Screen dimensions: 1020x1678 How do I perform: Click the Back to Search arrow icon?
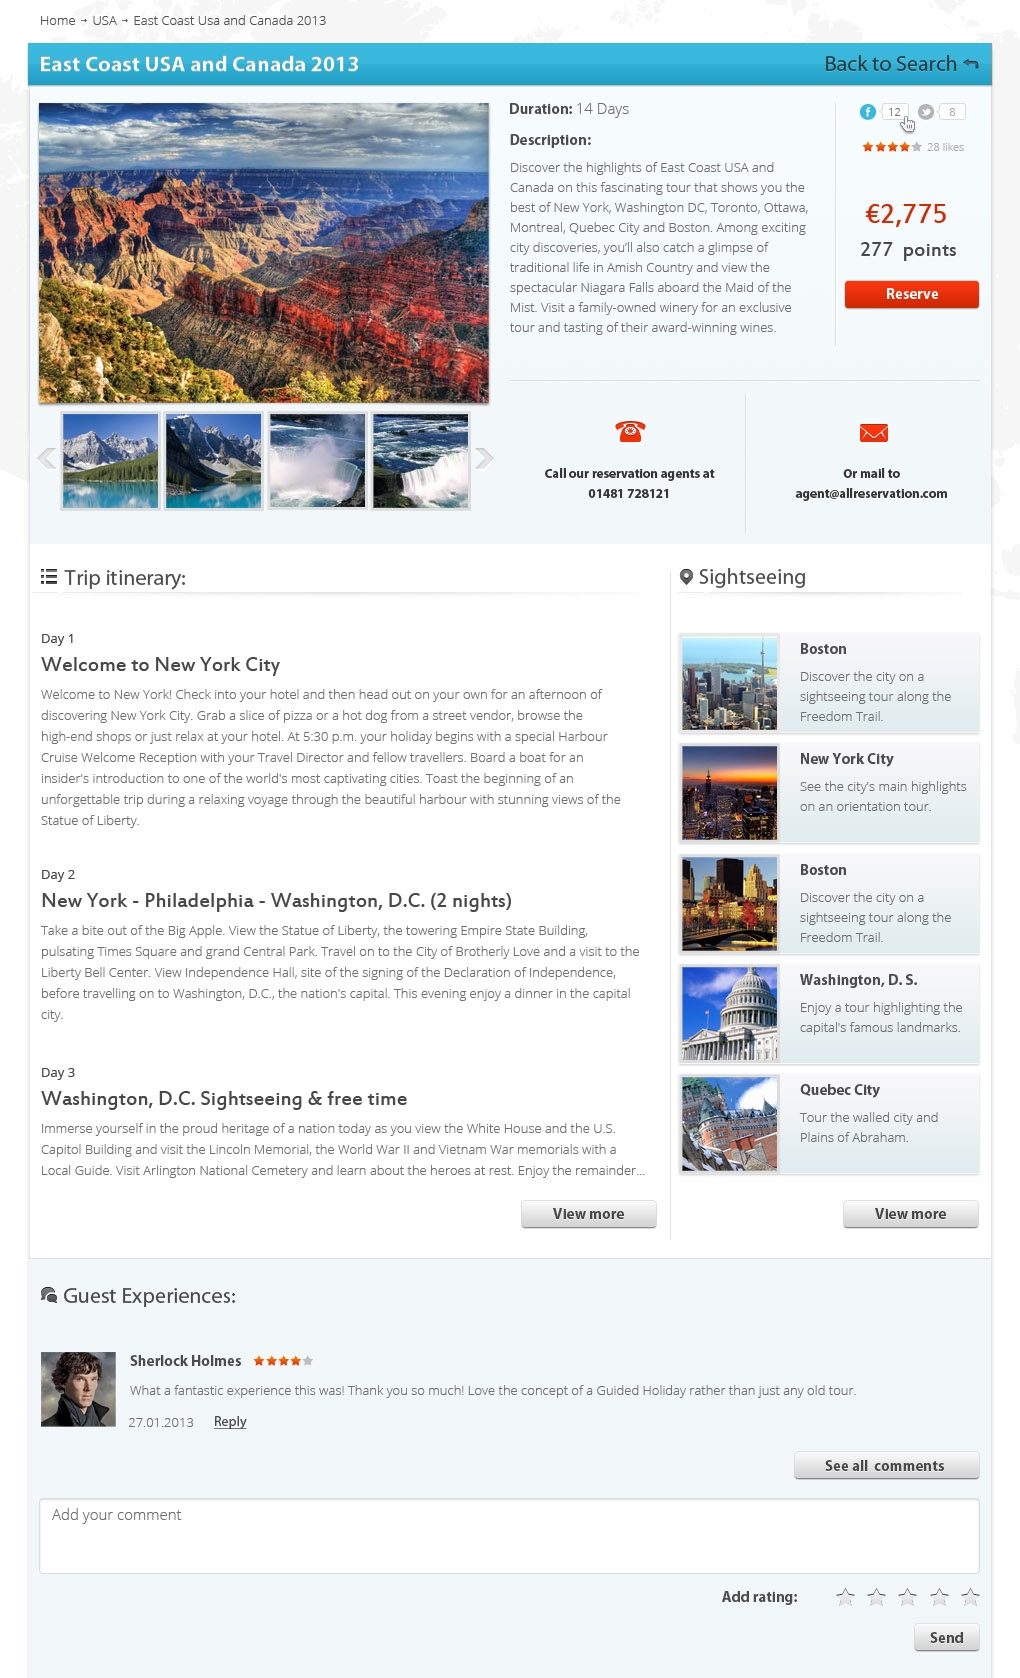[970, 64]
